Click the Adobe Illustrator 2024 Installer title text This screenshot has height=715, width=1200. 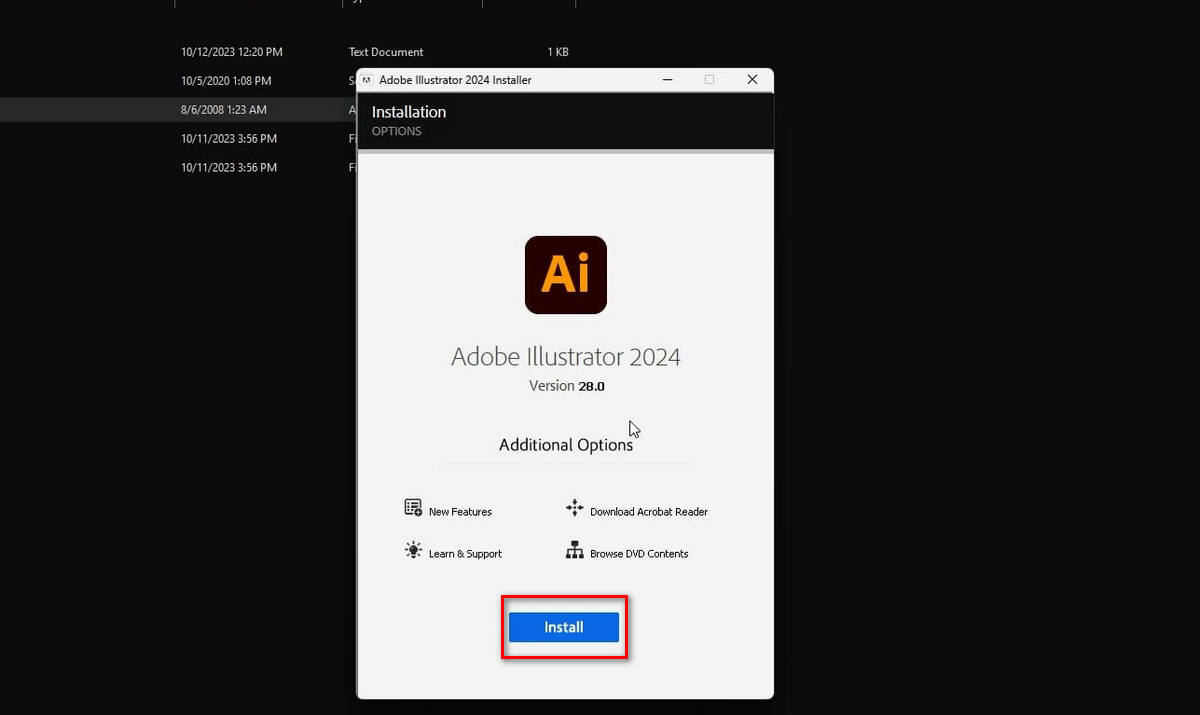tap(455, 80)
